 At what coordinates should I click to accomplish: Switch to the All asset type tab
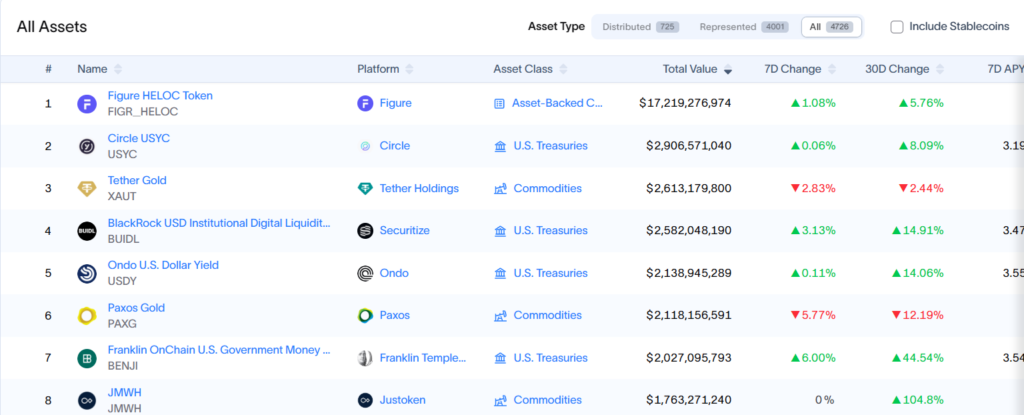pyautogui.click(x=831, y=27)
